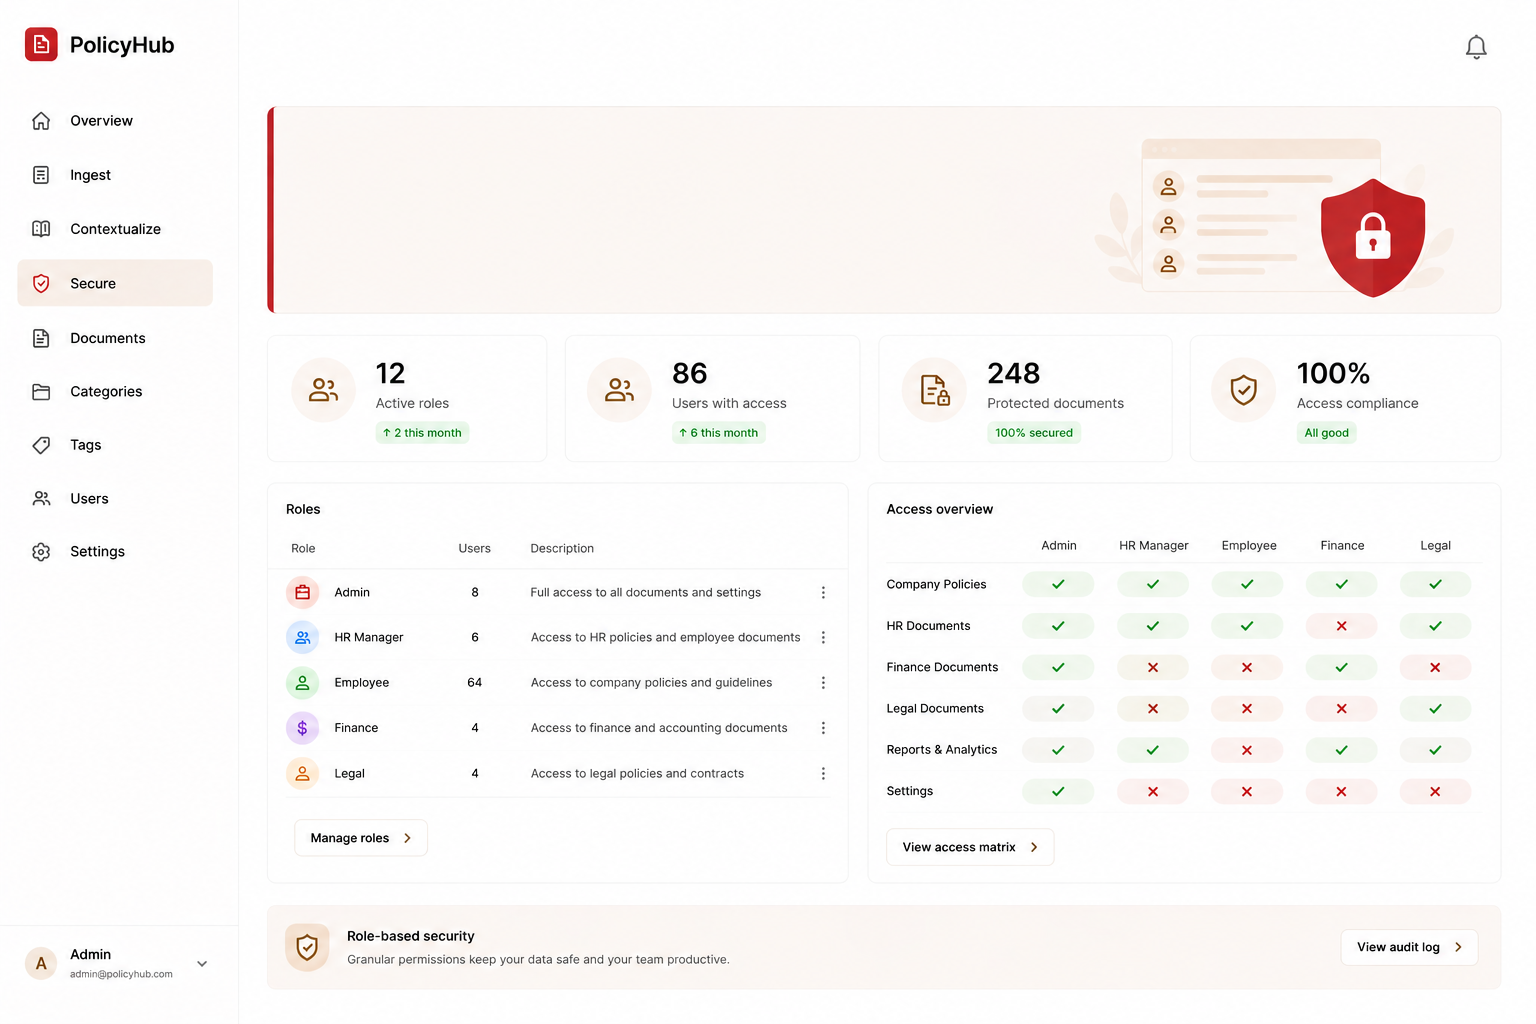
Task: Click the Access compliance shield icon
Action: click(1243, 390)
